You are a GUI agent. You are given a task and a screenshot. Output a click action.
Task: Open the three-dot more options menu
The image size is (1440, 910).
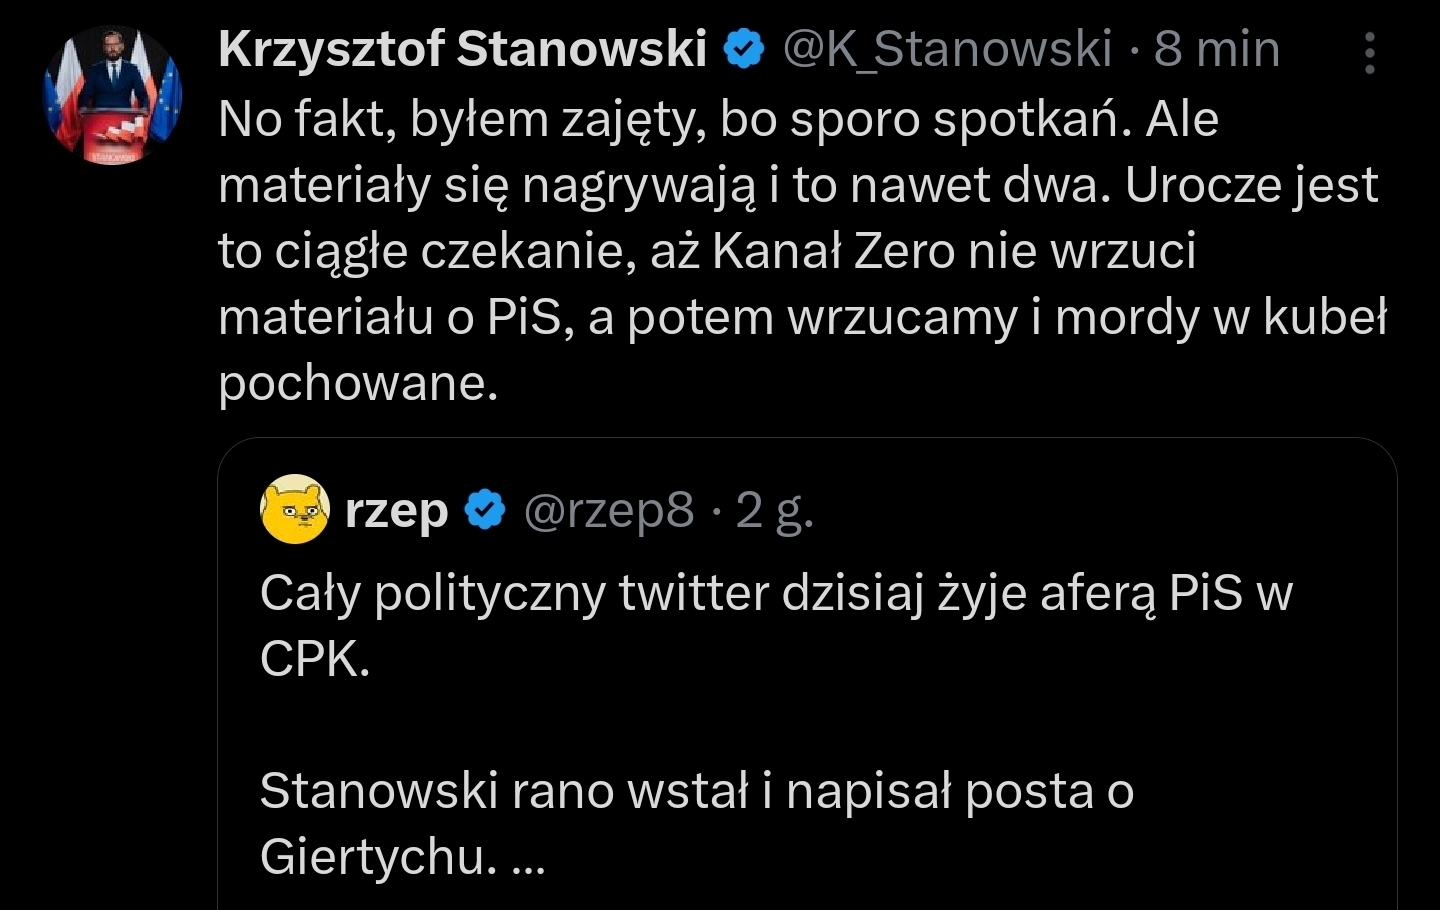[x=1370, y=53]
